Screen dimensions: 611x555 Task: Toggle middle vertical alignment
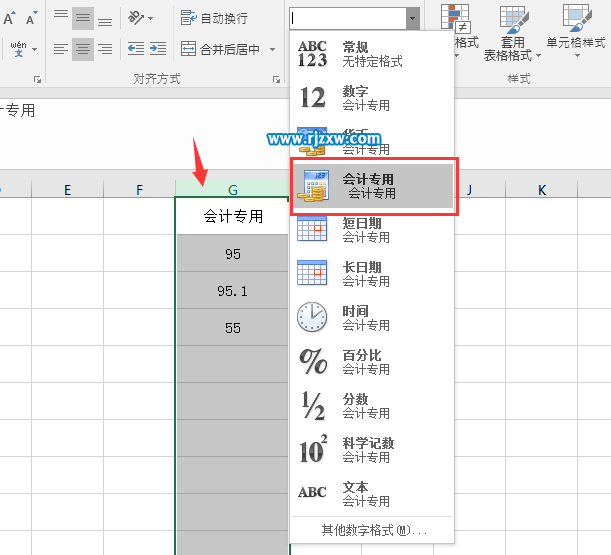pos(83,18)
